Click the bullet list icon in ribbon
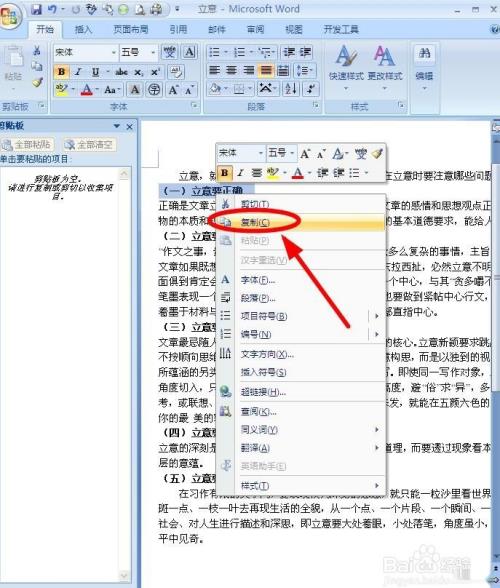Viewport: 500px width, 588px height. coord(214,52)
